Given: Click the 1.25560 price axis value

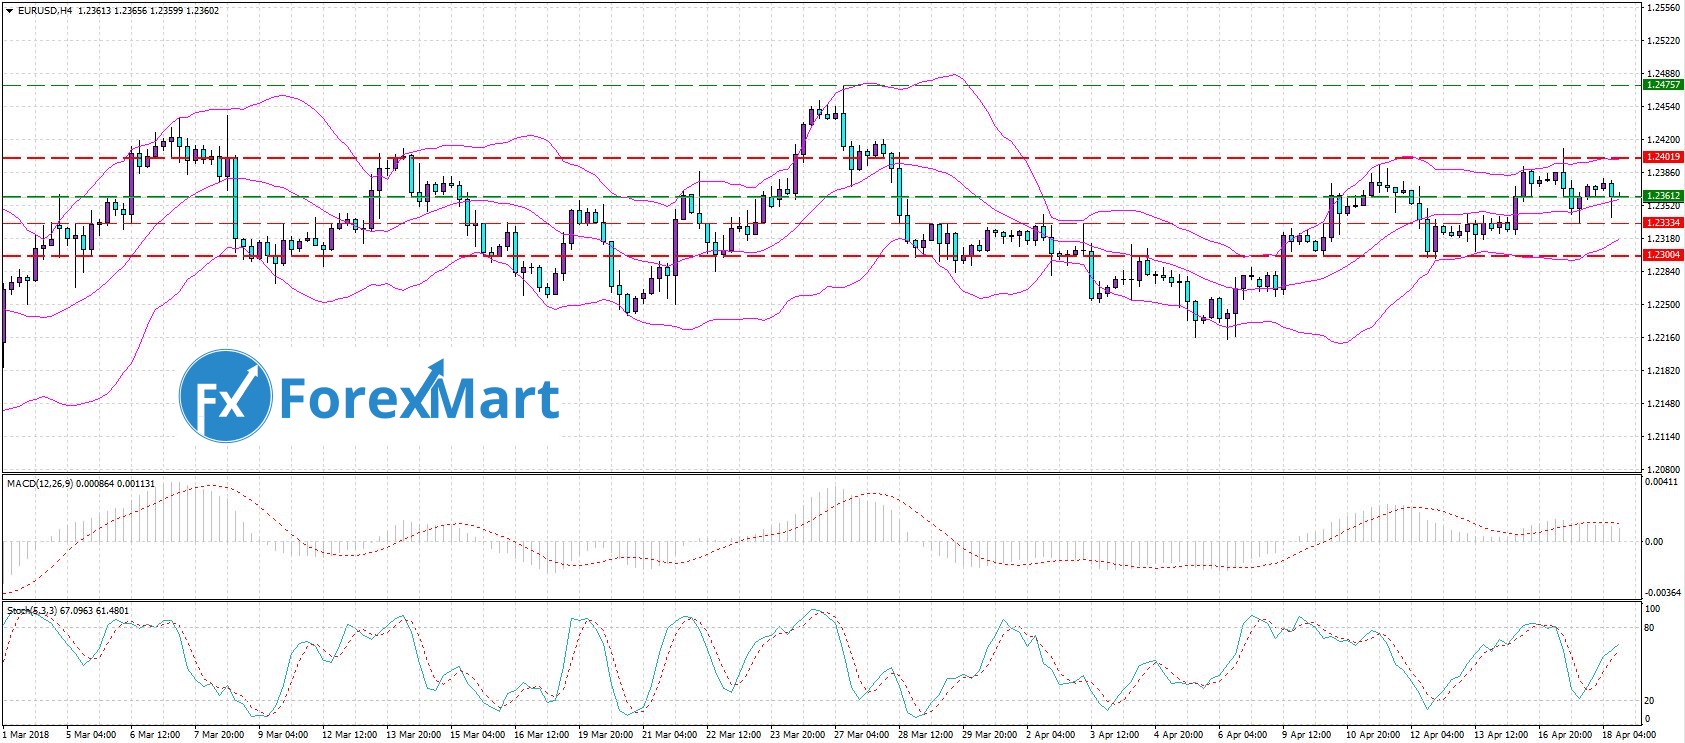Looking at the screenshot, I should click(1662, 8).
